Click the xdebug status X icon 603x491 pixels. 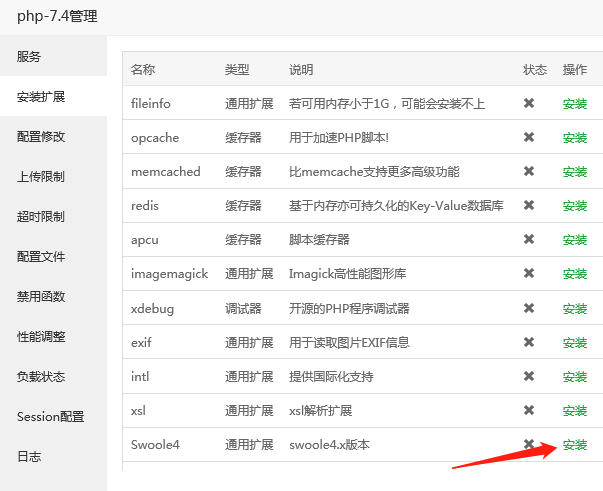click(x=529, y=308)
